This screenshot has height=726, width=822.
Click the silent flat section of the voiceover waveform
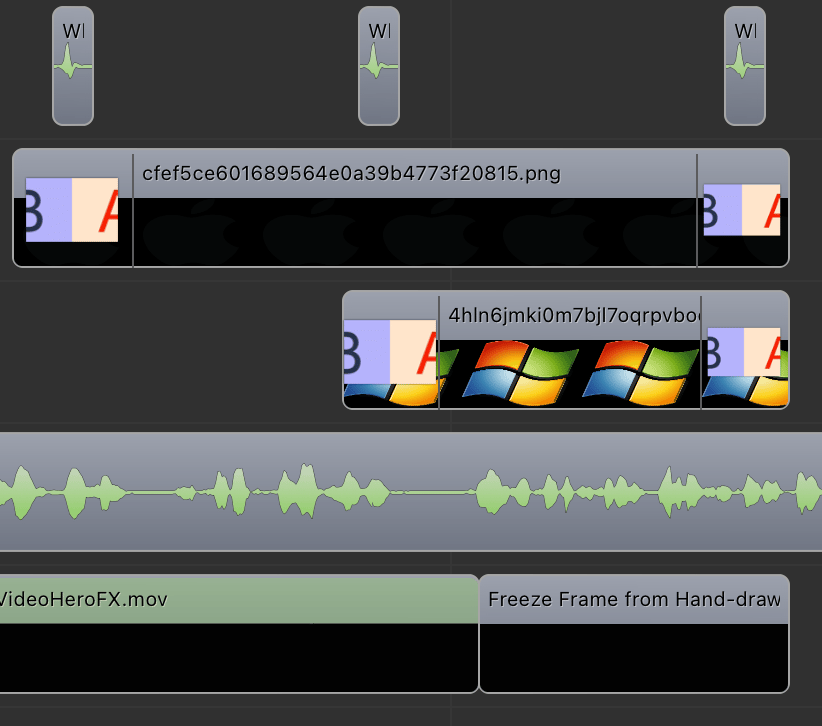[x=433, y=492]
